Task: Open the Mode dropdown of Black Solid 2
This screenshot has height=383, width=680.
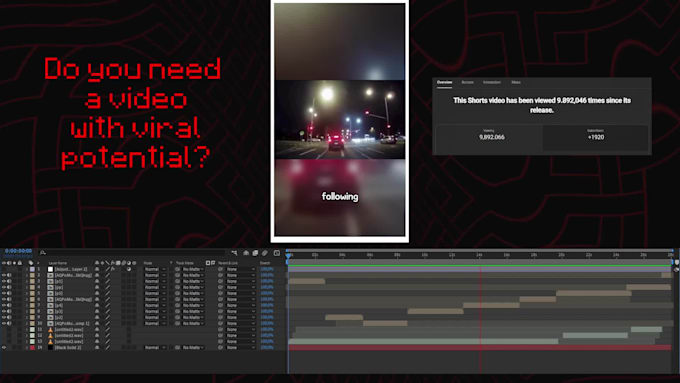Action: [155, 347]
